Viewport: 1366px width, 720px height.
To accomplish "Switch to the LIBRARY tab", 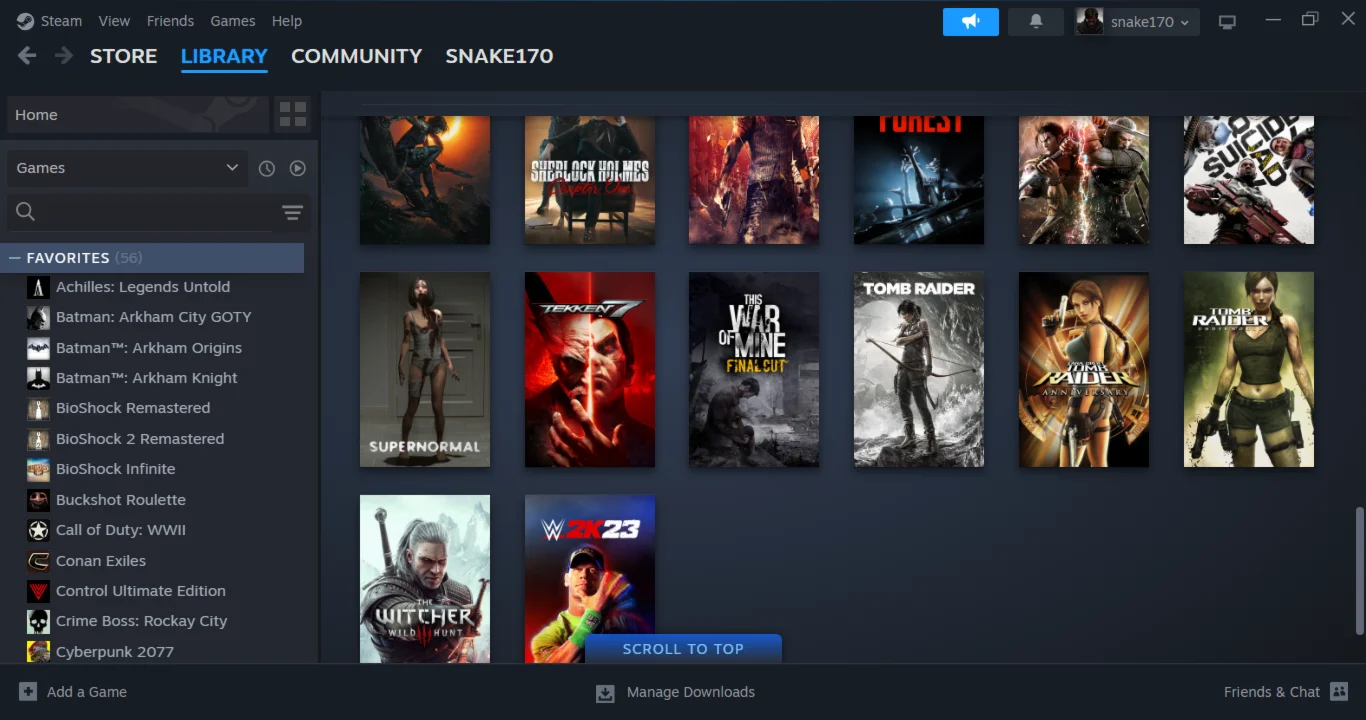I will coord(224,56).
